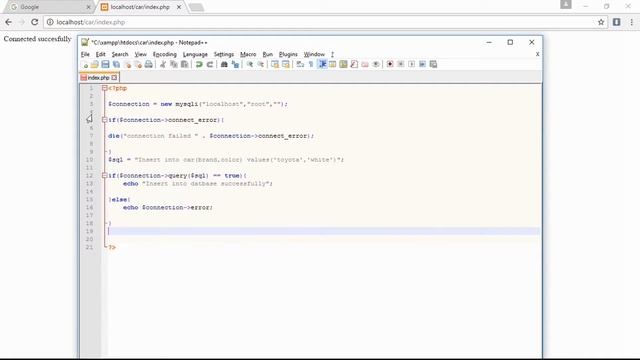Click the Redo toolbar icon

pyautogui.click(x=210, y=64)
